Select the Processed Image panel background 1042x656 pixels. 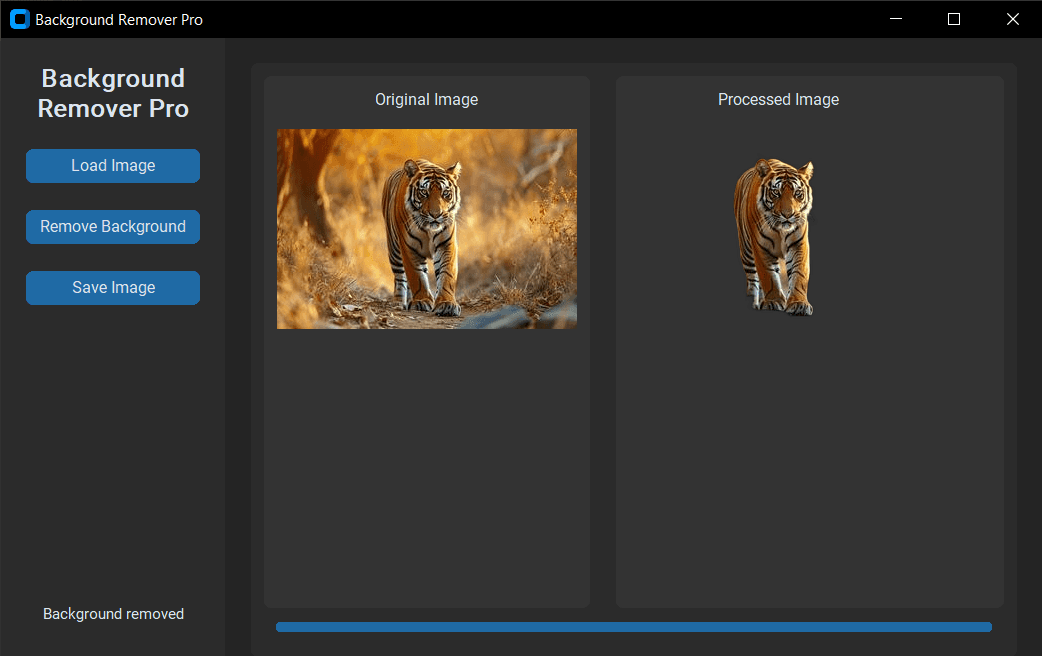click(x=809, y=470)
